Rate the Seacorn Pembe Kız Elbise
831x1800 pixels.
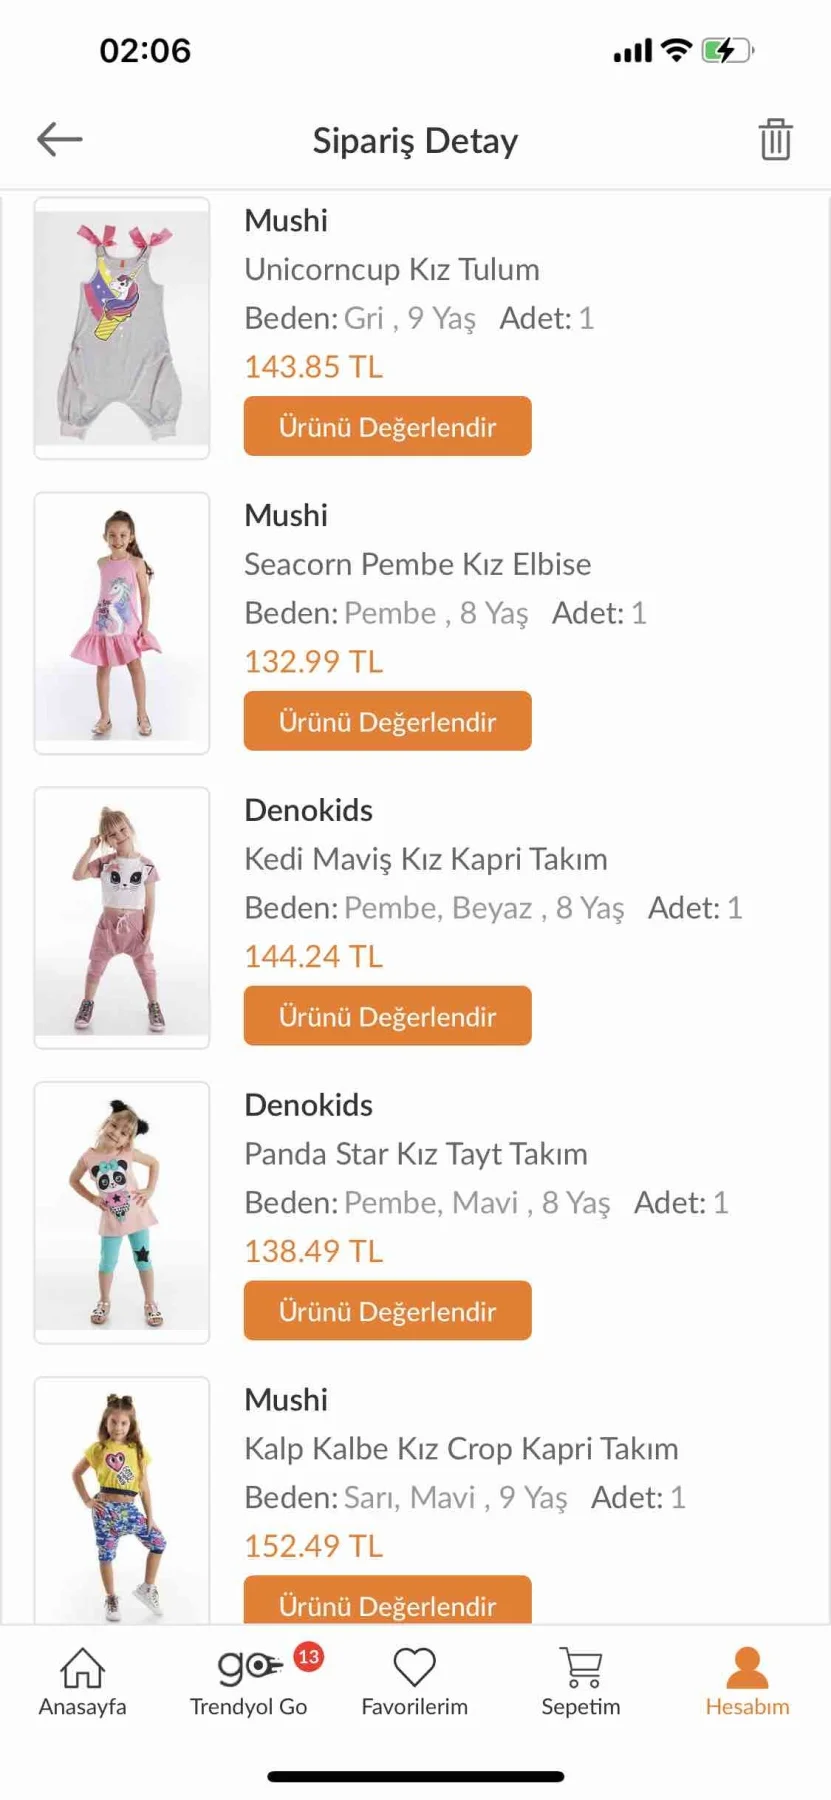coord(387,721)
